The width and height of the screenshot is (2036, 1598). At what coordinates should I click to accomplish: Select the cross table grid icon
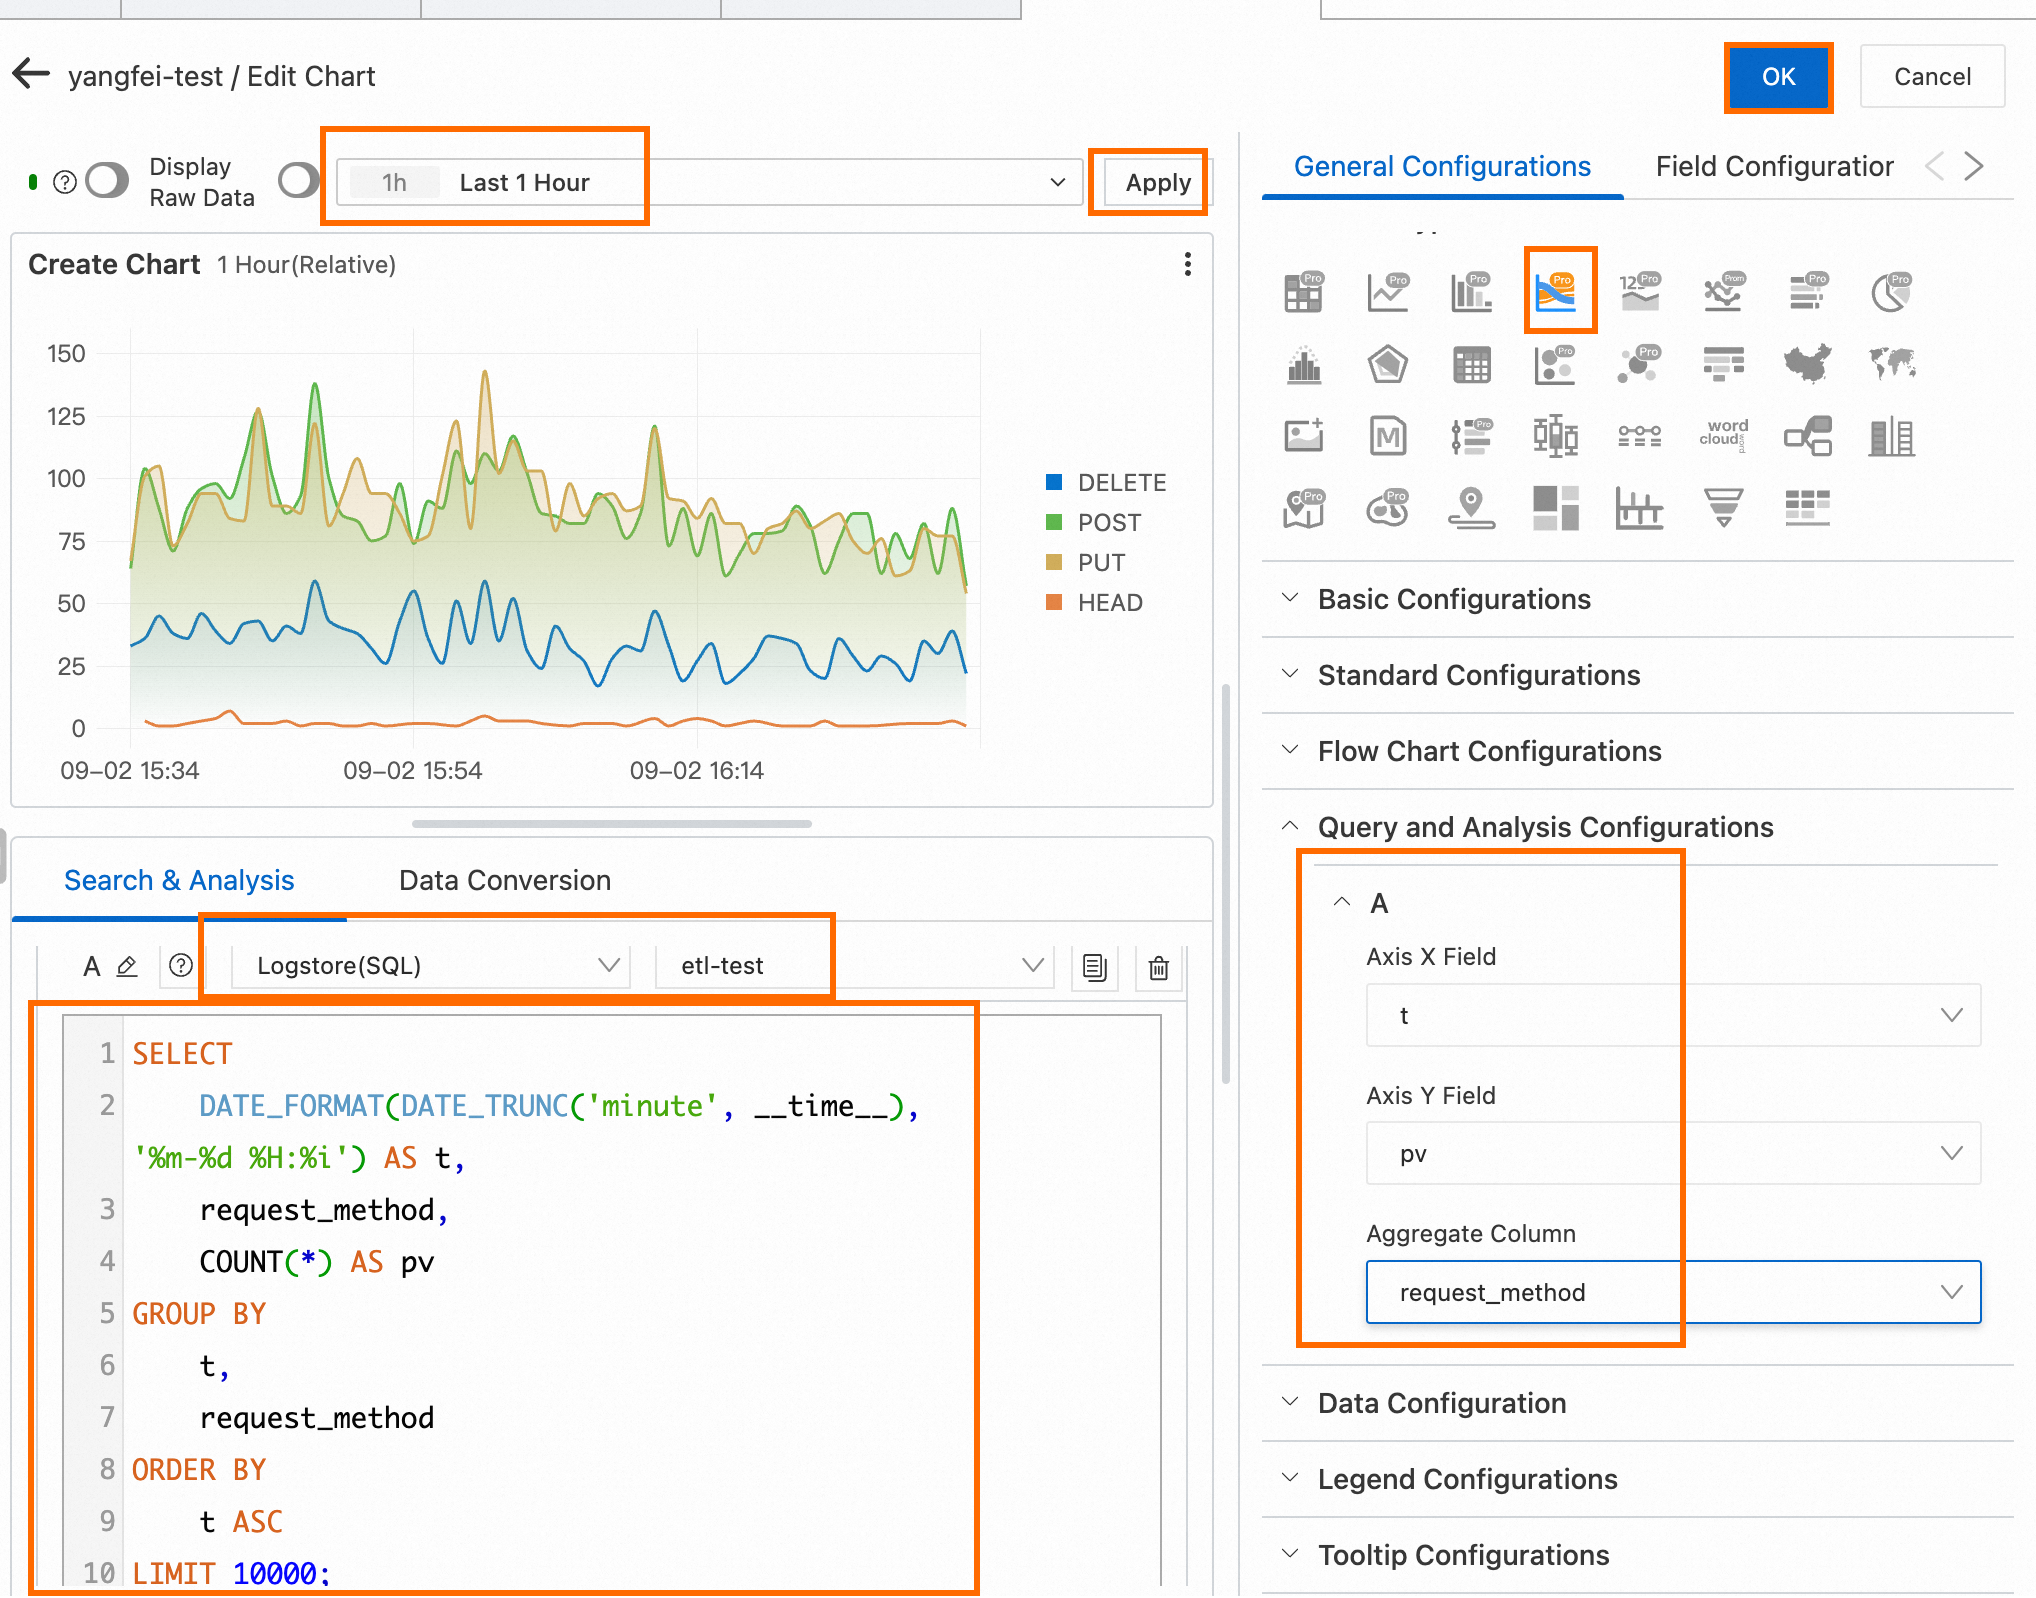click(1472, 365)
